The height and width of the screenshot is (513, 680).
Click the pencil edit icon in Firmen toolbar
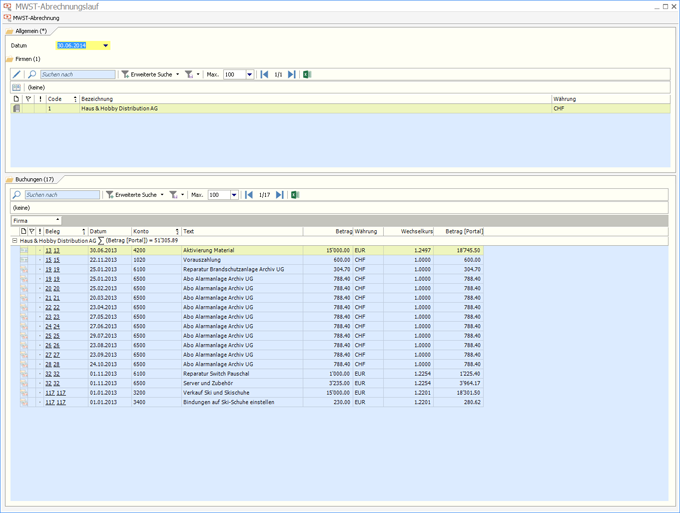(16, 75)
